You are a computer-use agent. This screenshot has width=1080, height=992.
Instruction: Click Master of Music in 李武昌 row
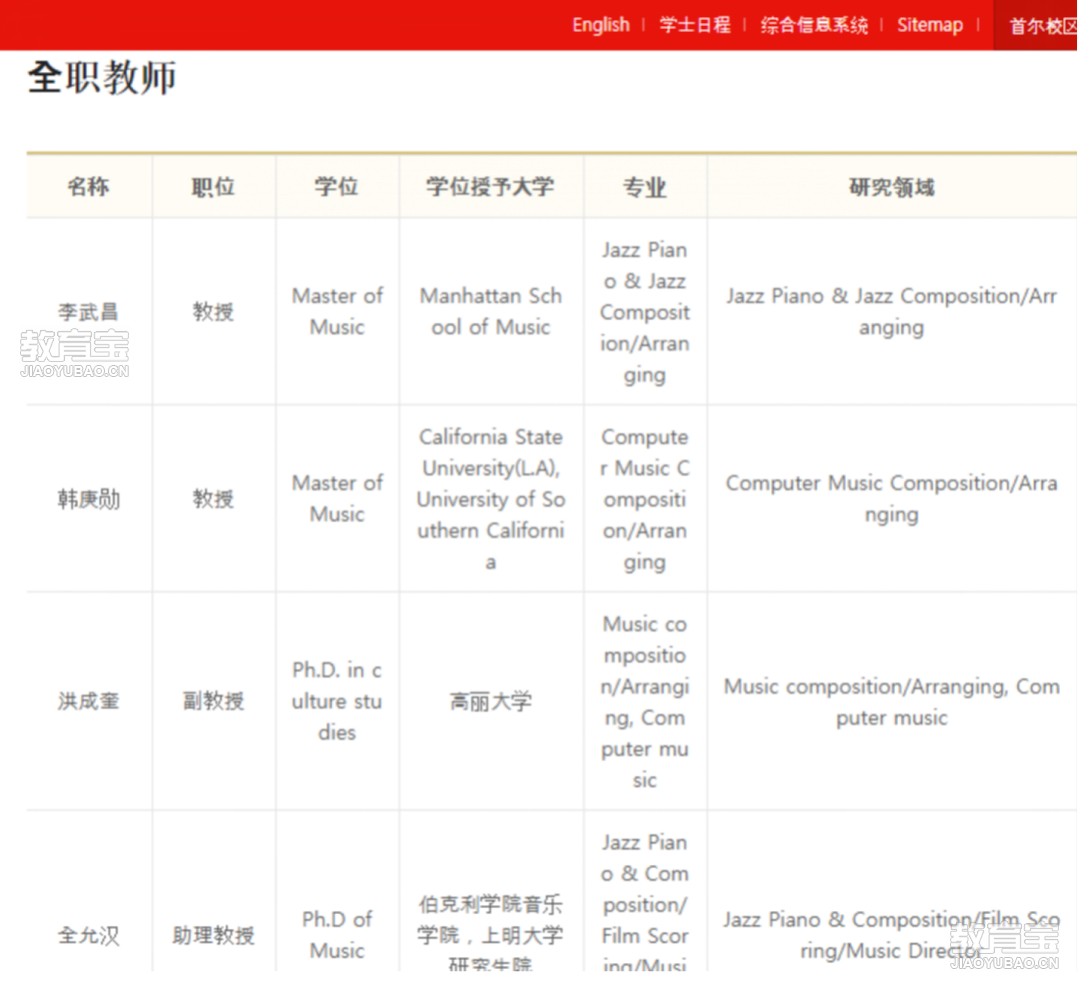tap(338, 311)
